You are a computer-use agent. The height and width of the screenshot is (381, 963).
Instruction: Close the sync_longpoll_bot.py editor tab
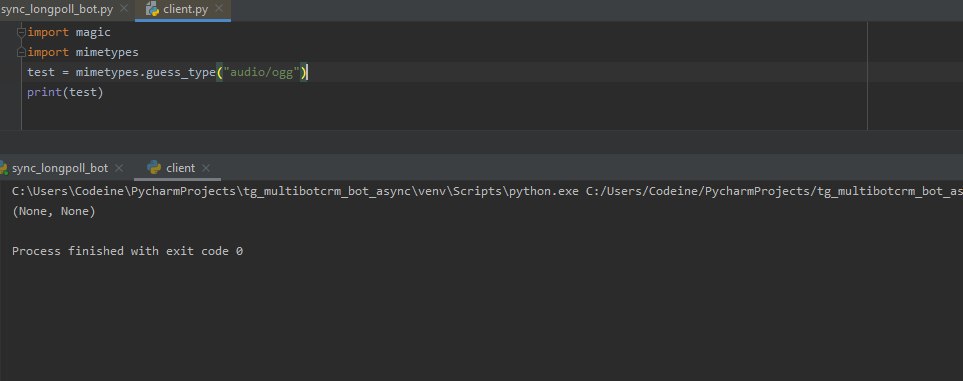124,9
